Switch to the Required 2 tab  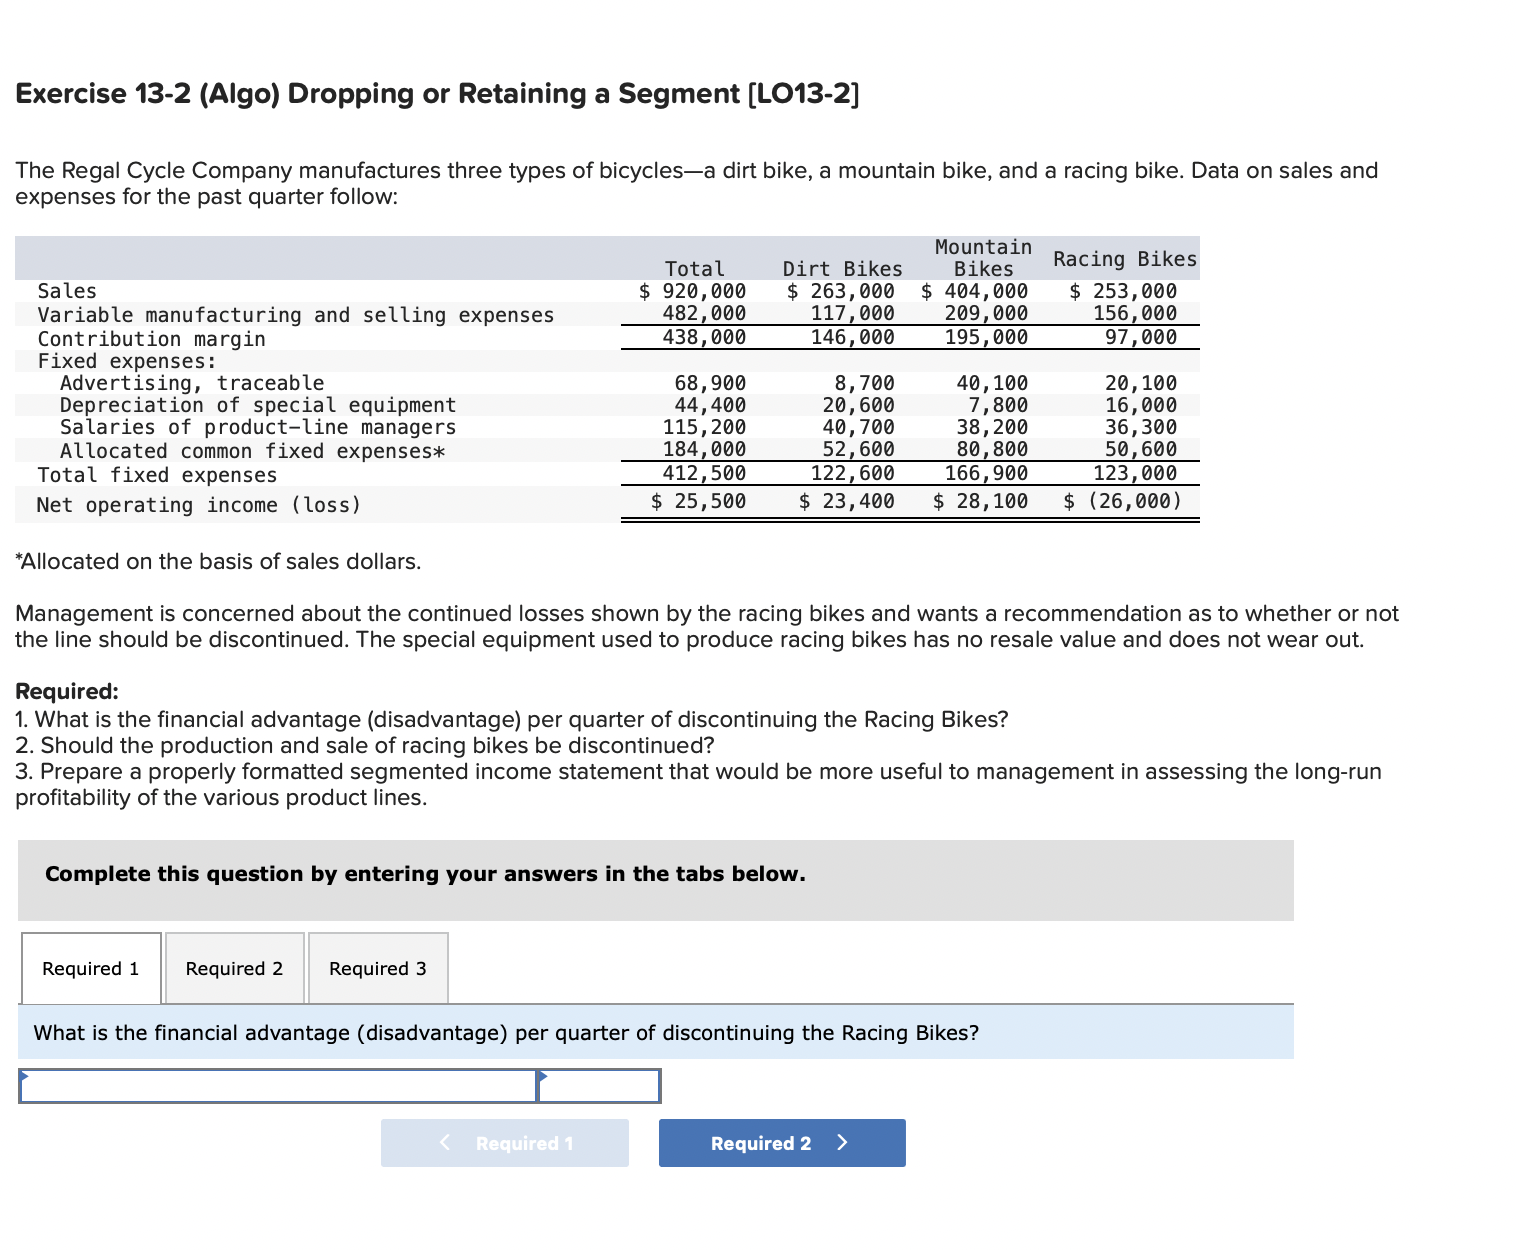point(233,968)
